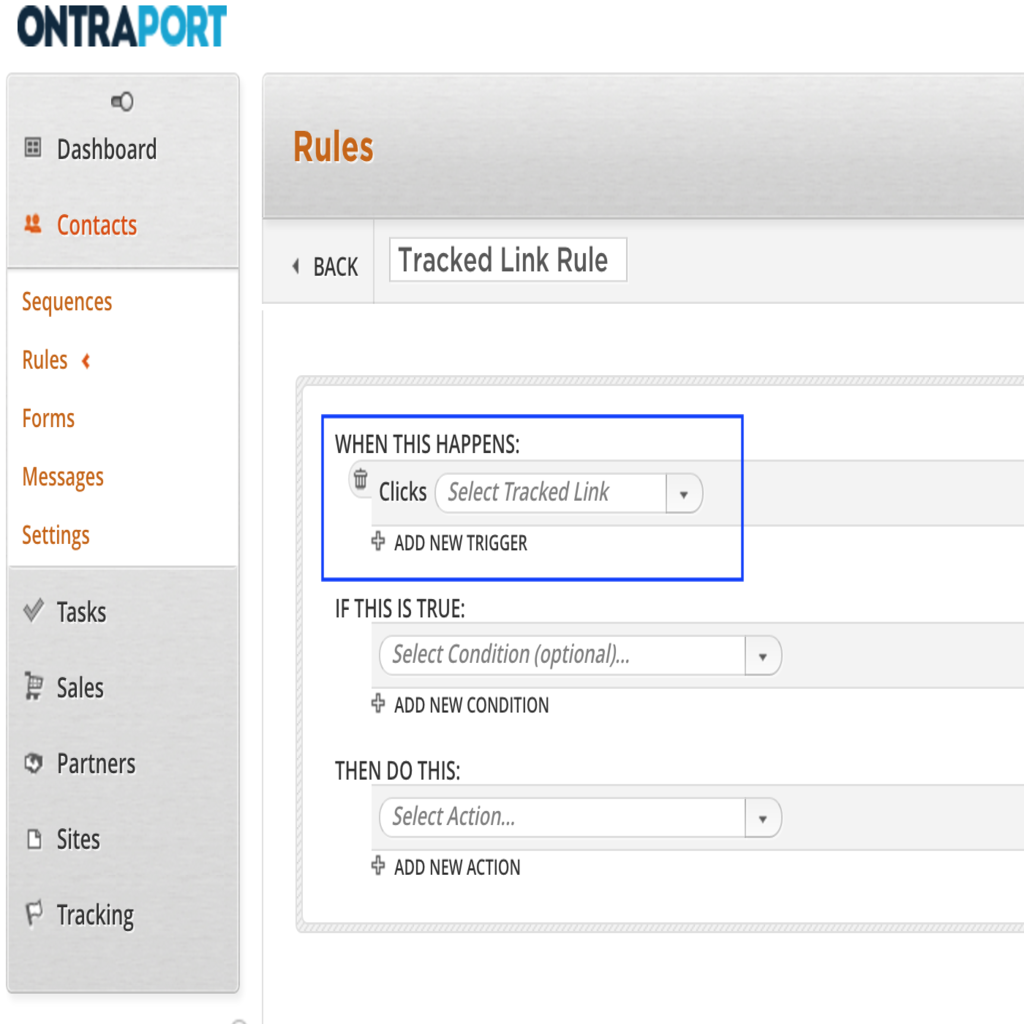Open Messages in the sidebar submenu
The width and height of the screenshot is (1024, 1024).
coord(63,477)
